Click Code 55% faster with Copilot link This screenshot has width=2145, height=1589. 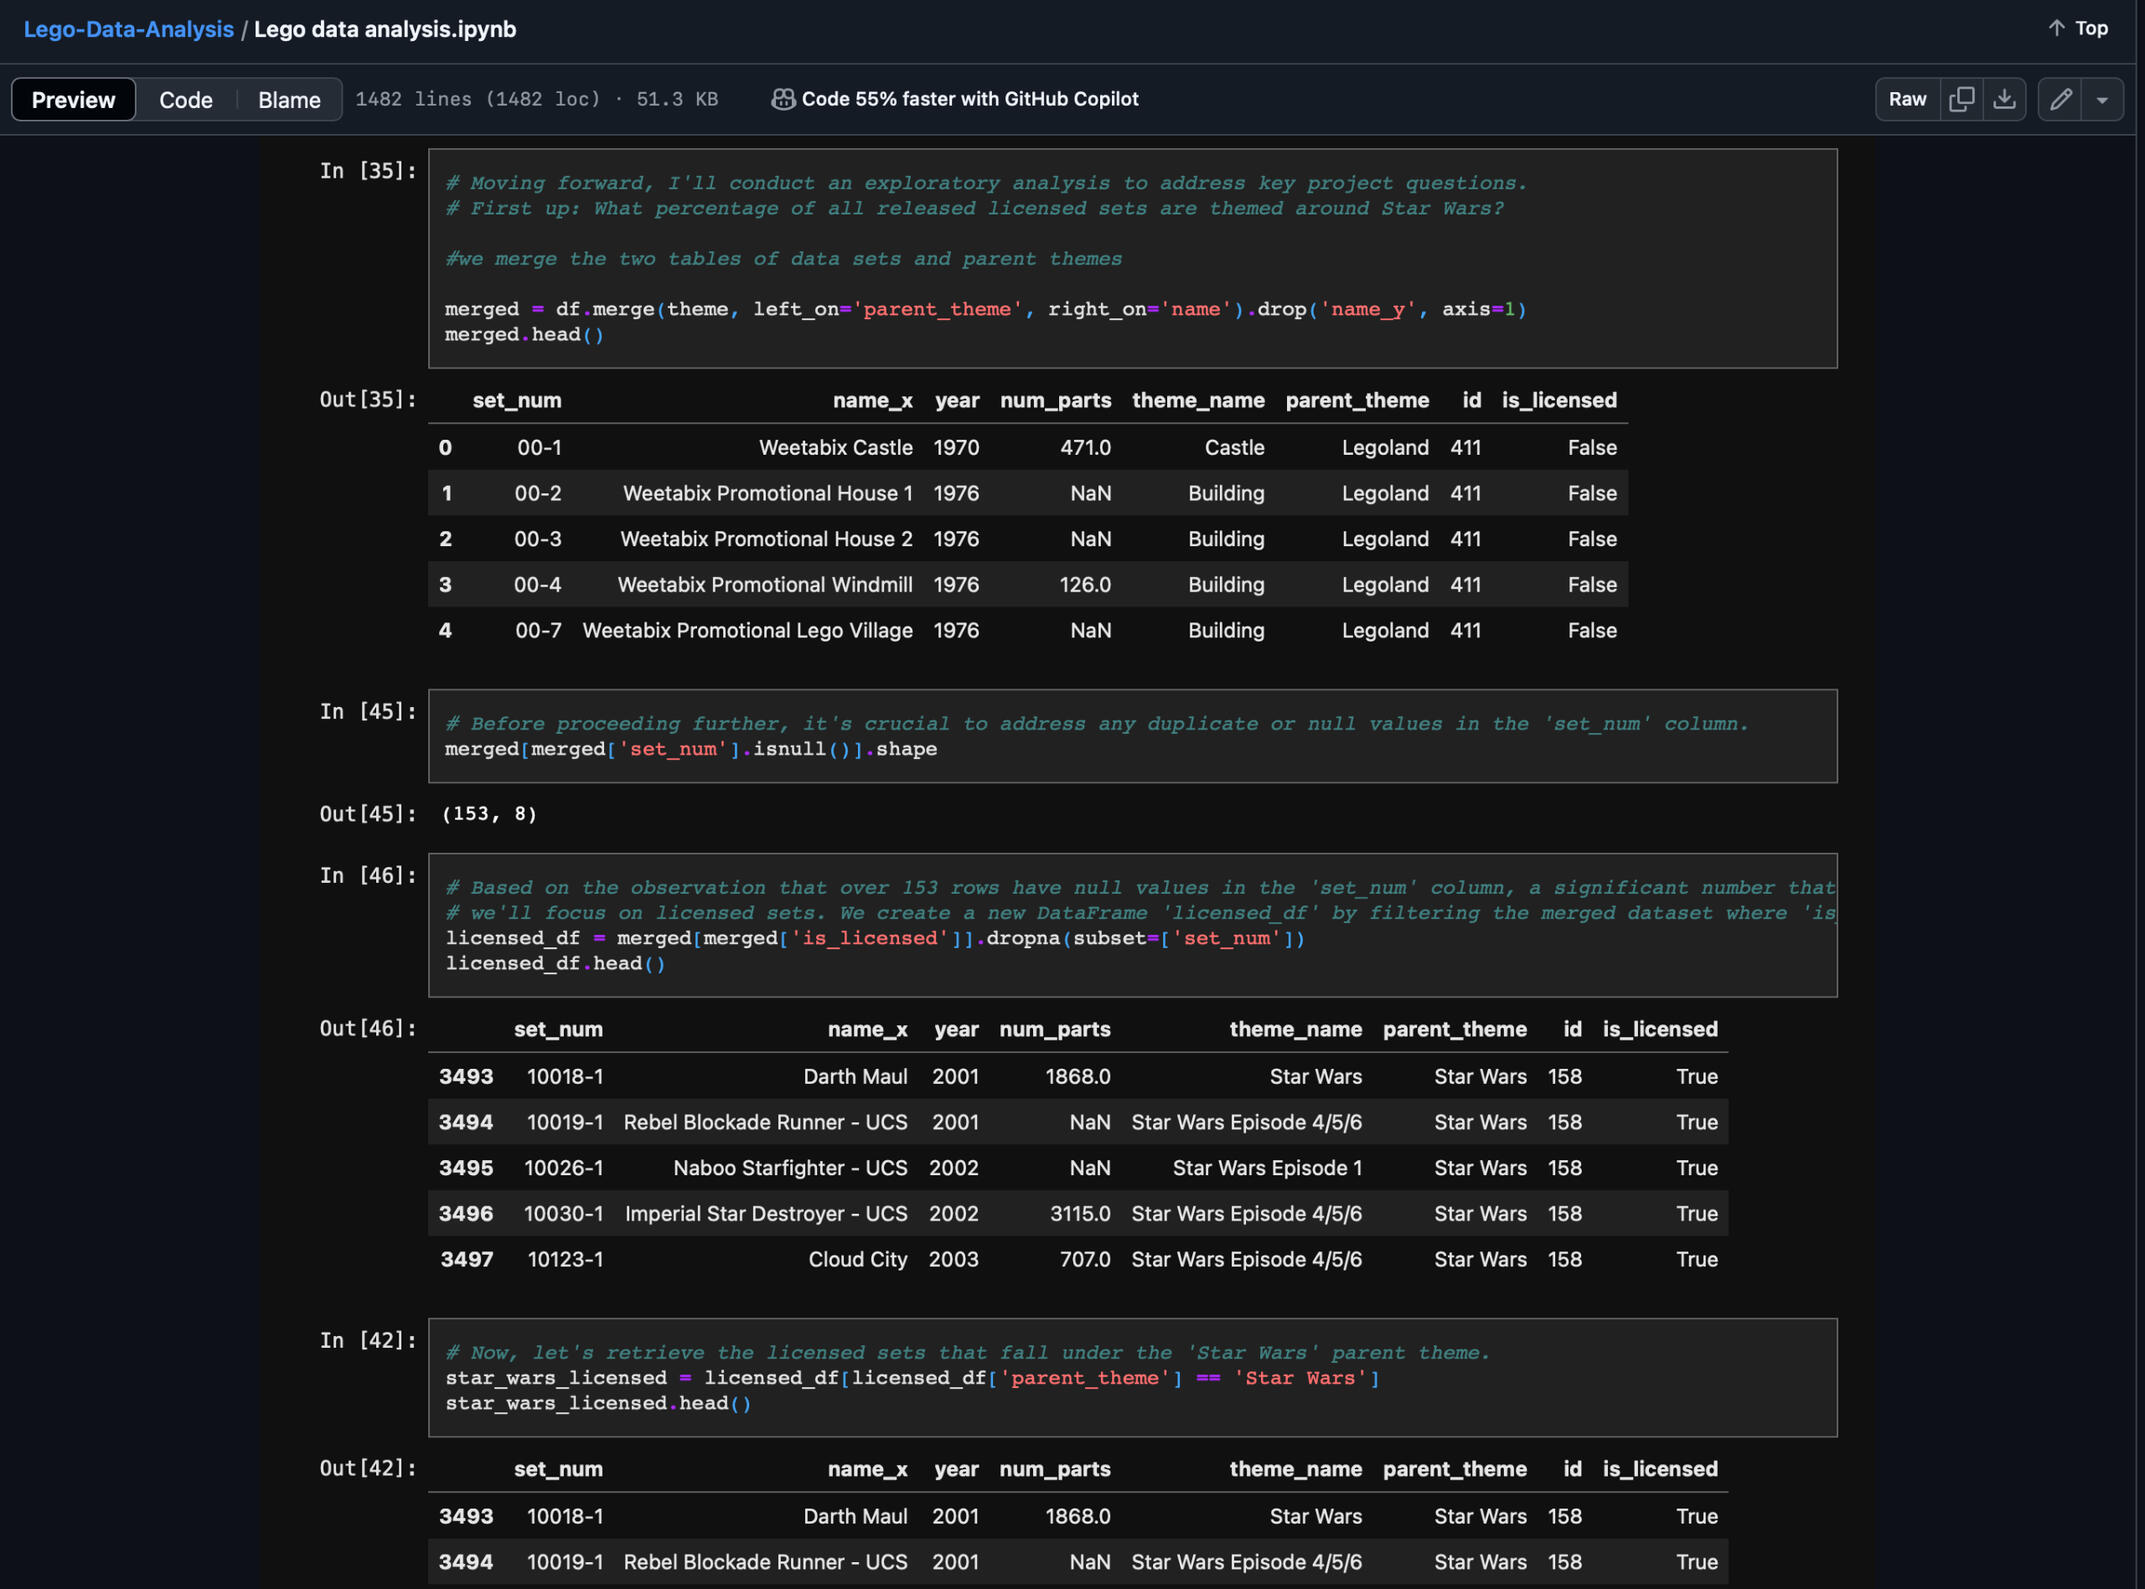click(969, 99)
